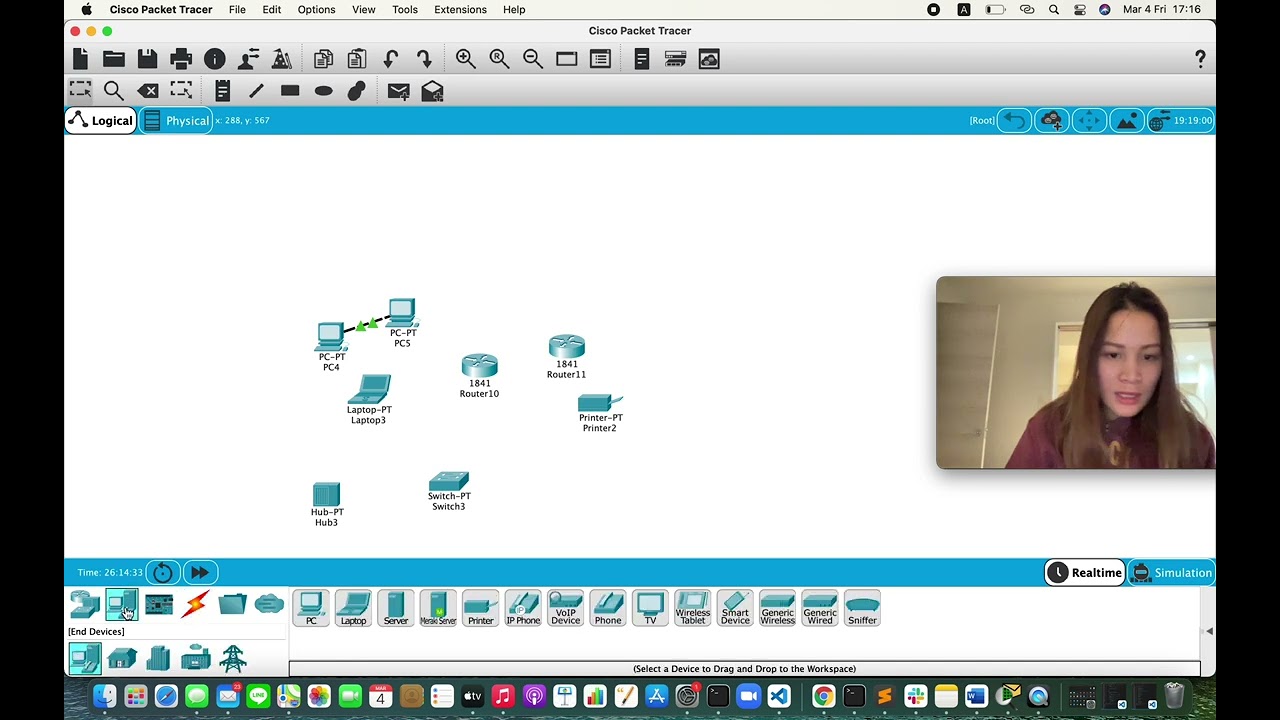Pick the Laptop device from palette
Screen dimensions: 1280x720
[x=353, y=609]
